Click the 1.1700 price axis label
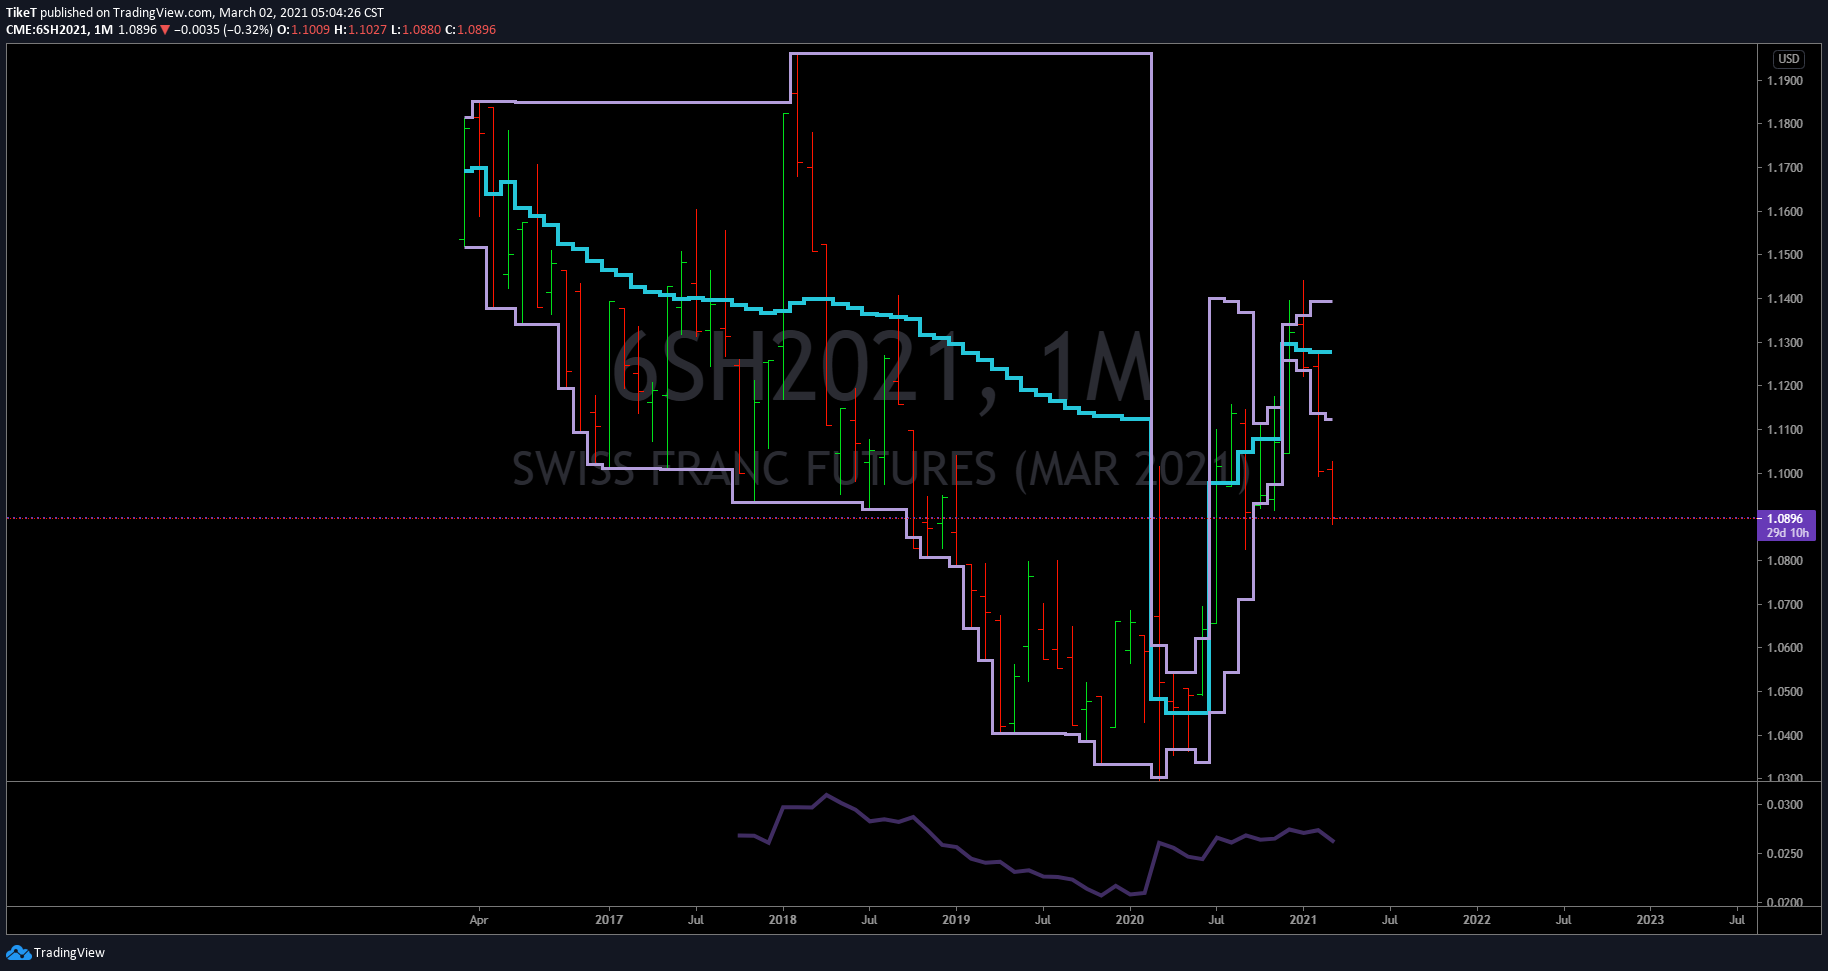Viewport: 1828px width, 971px height. (1785, 168)
